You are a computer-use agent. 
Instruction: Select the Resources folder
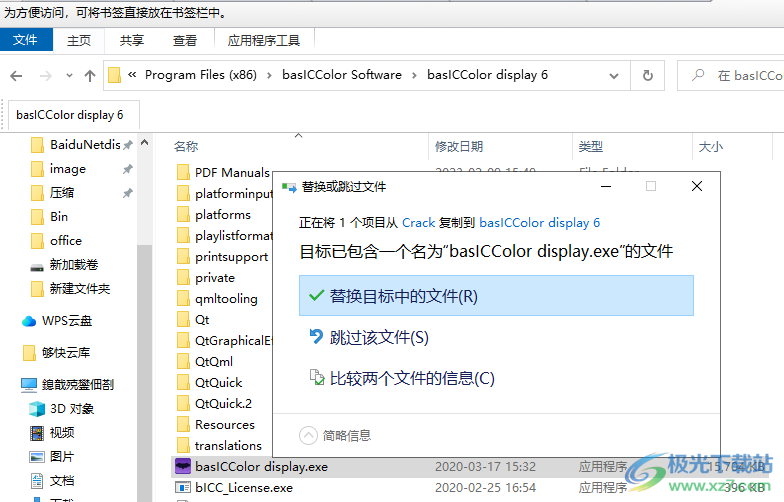tap(224, 425)
